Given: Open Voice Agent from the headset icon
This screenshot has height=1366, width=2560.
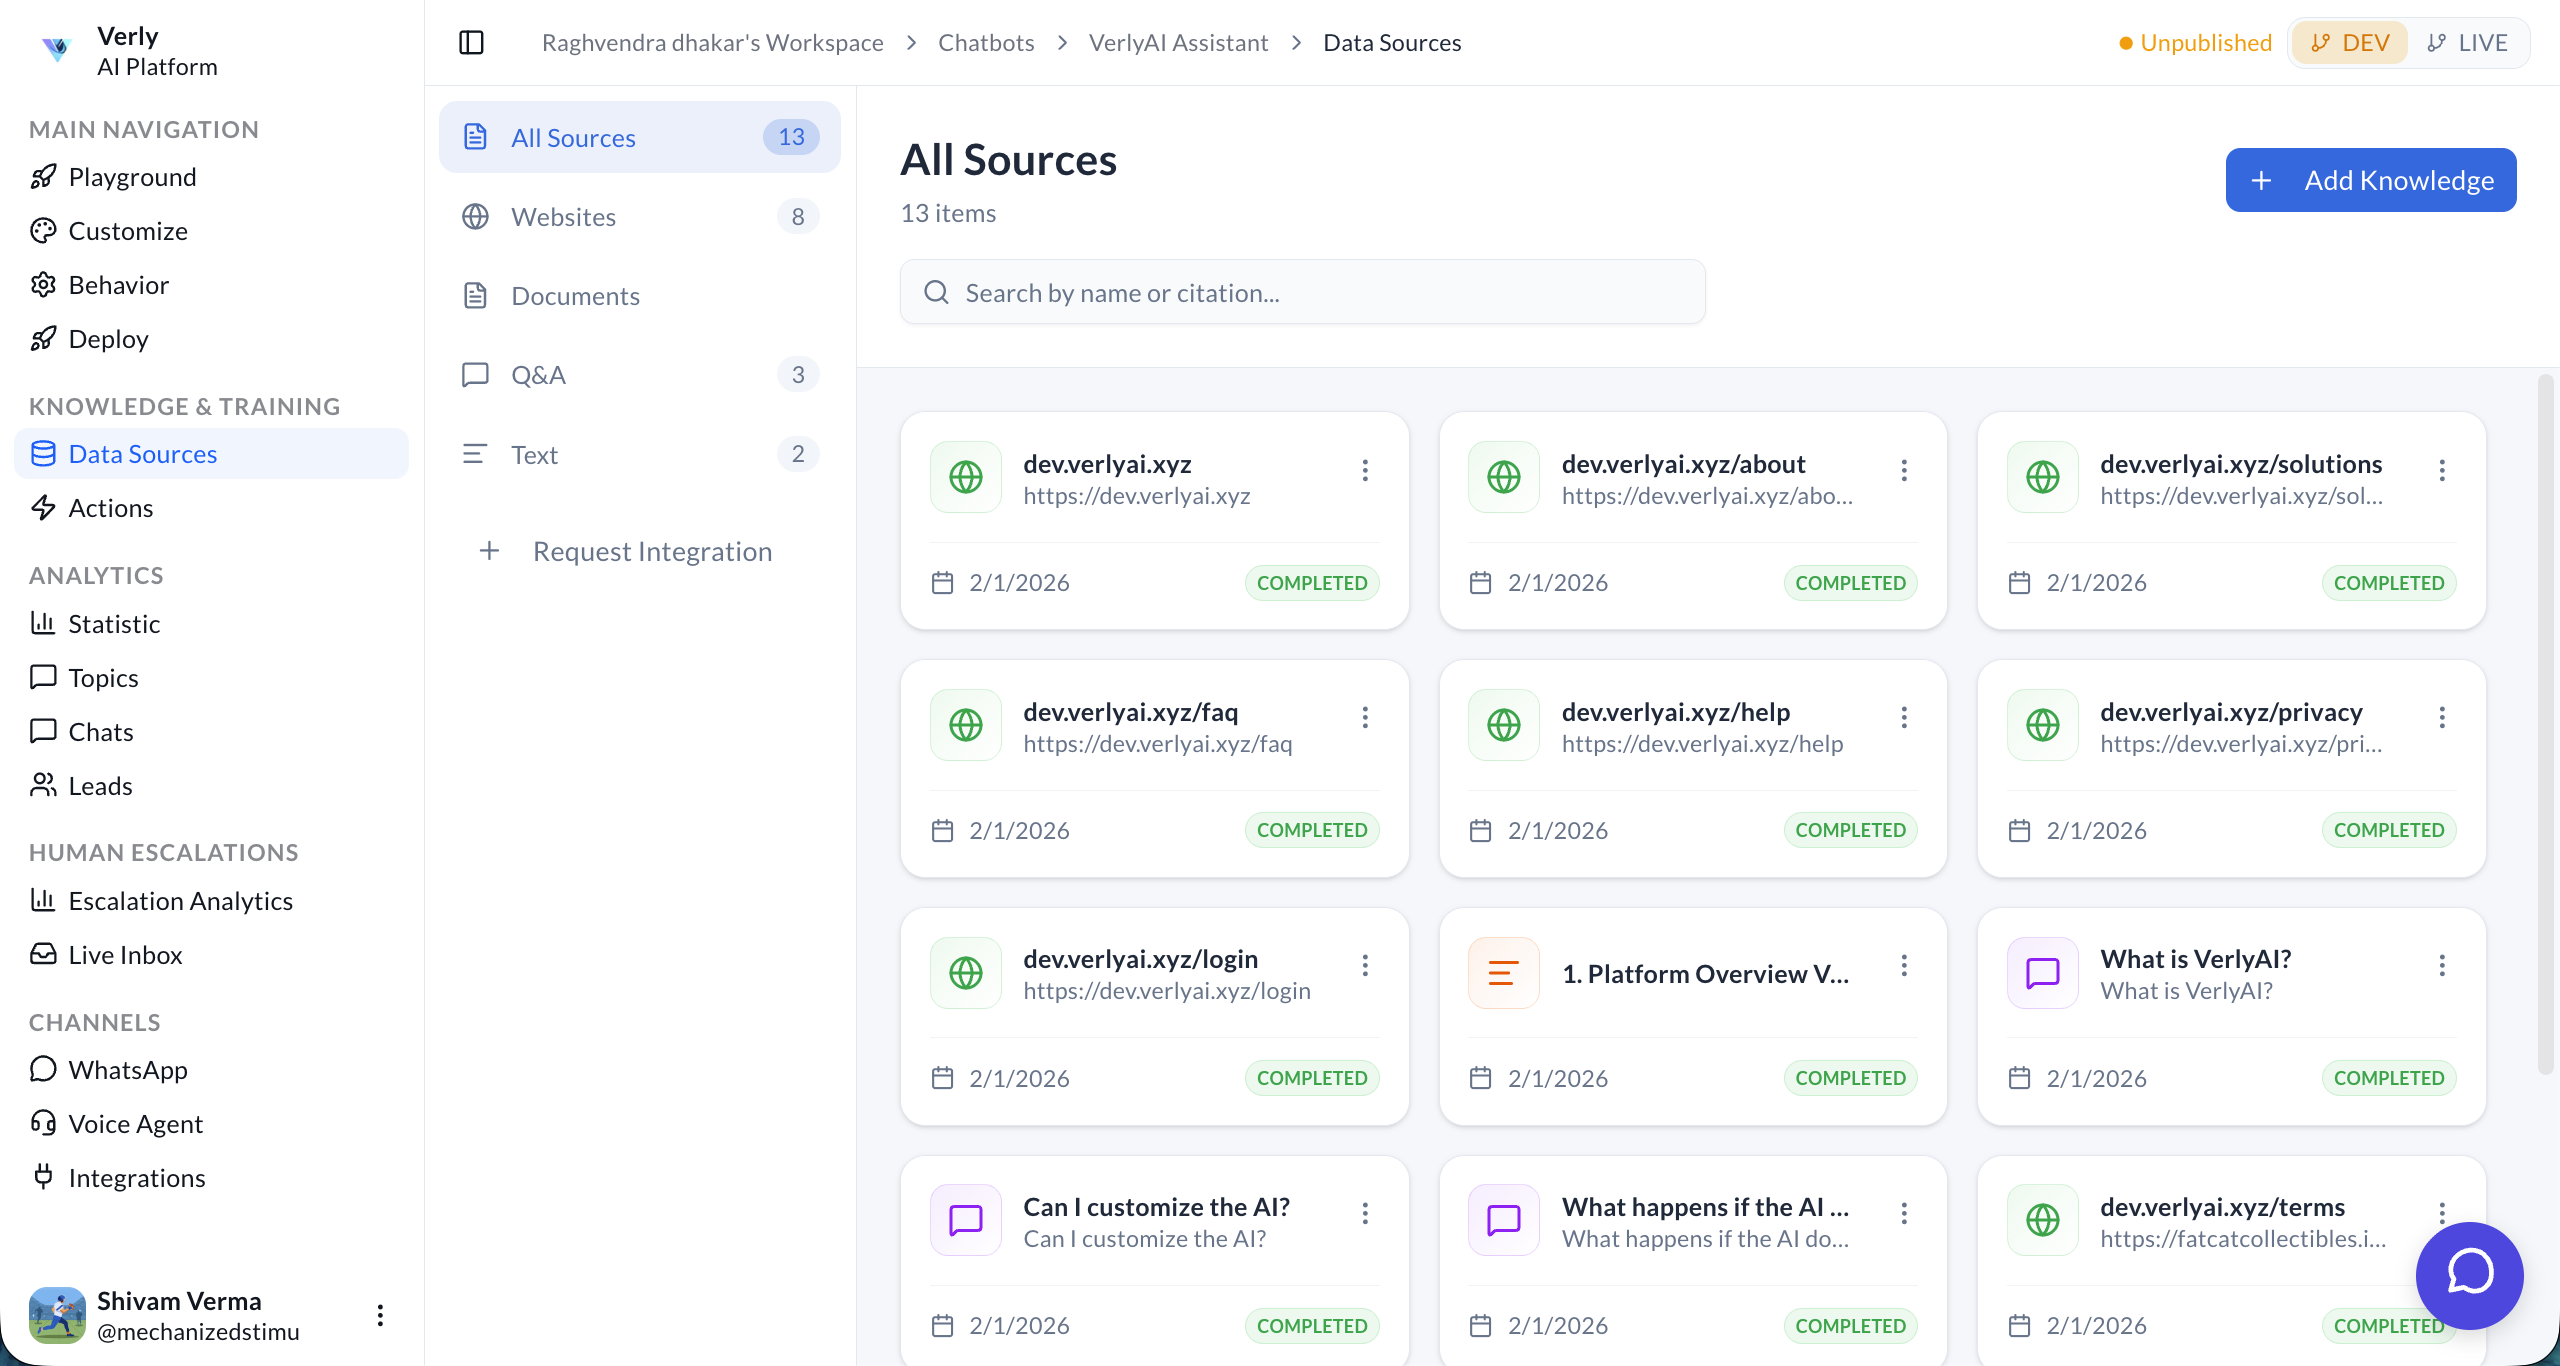Looking at the screenshot, I should click(x=43, y=1123).
